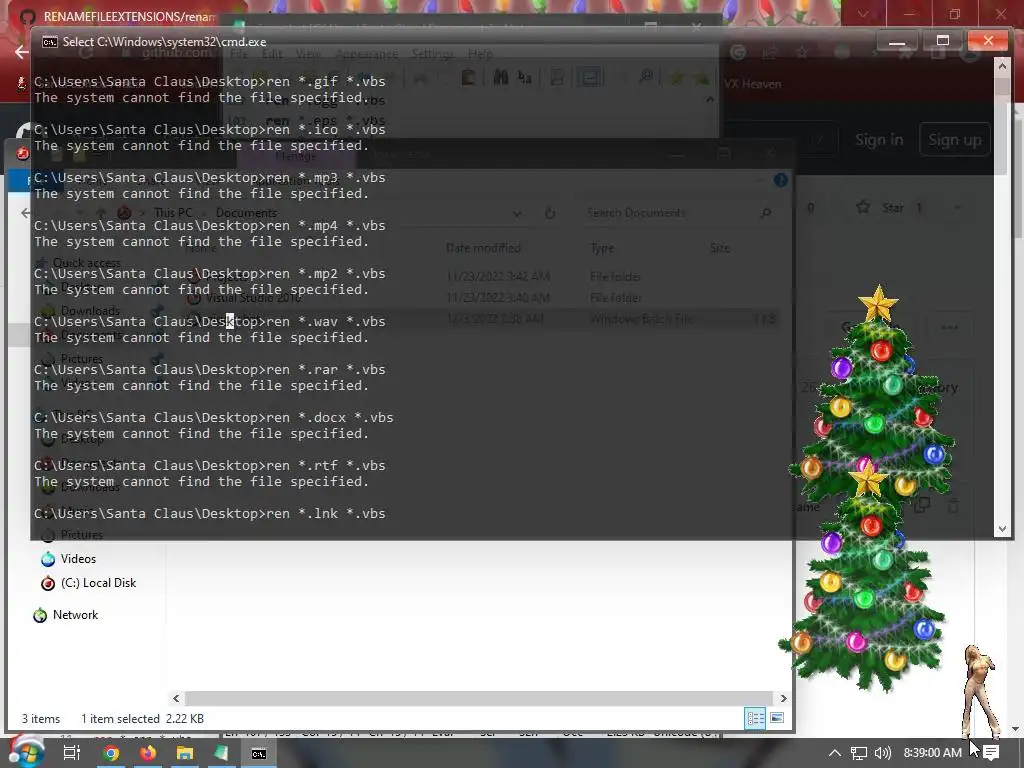Click 'ren *.mp2 *.vbs' command line
1024x768 pixels.
[326, 274]
